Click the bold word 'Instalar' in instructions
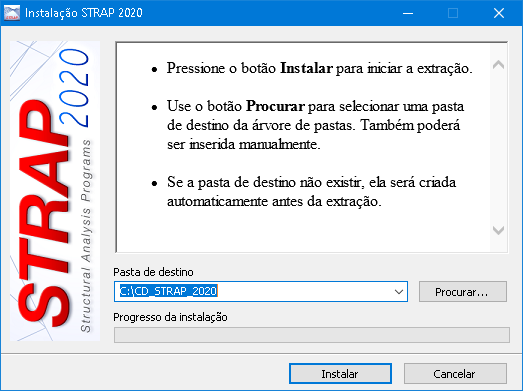Image resolution: width=523 pixels, height=391 pixels. (306, 68)
